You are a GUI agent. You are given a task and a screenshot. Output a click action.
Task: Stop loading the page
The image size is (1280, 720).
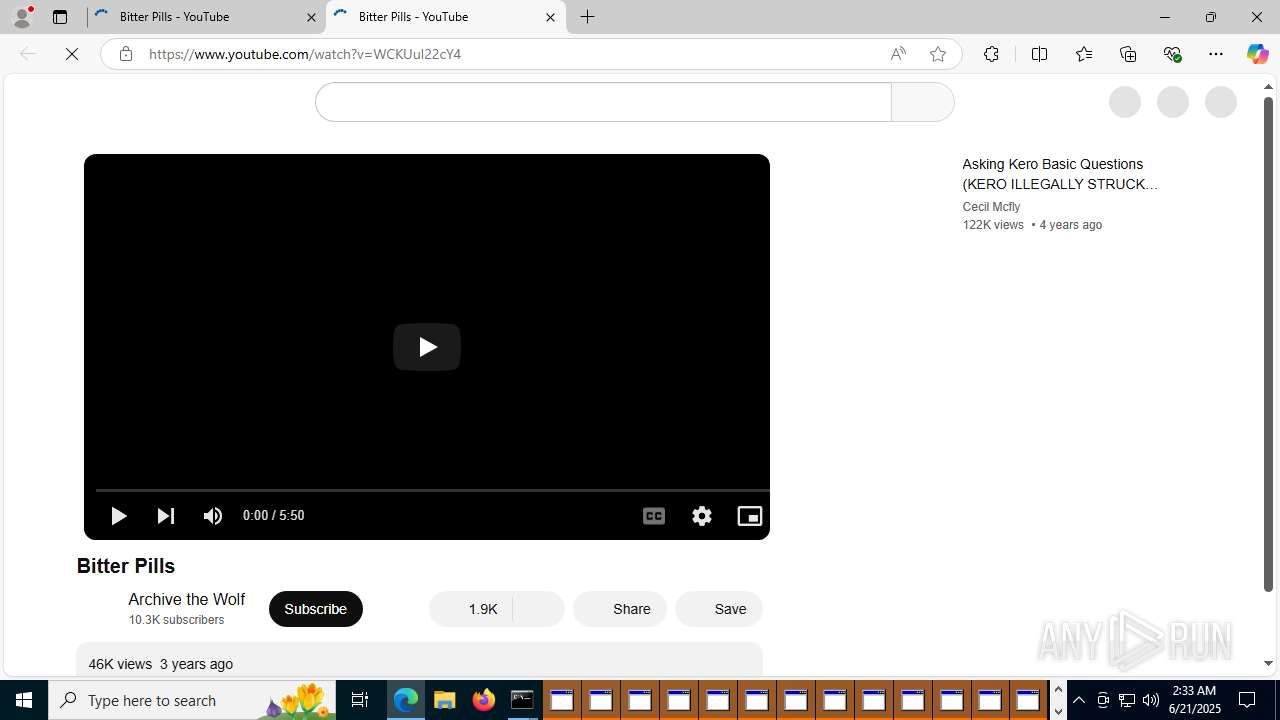coord(72,54)
